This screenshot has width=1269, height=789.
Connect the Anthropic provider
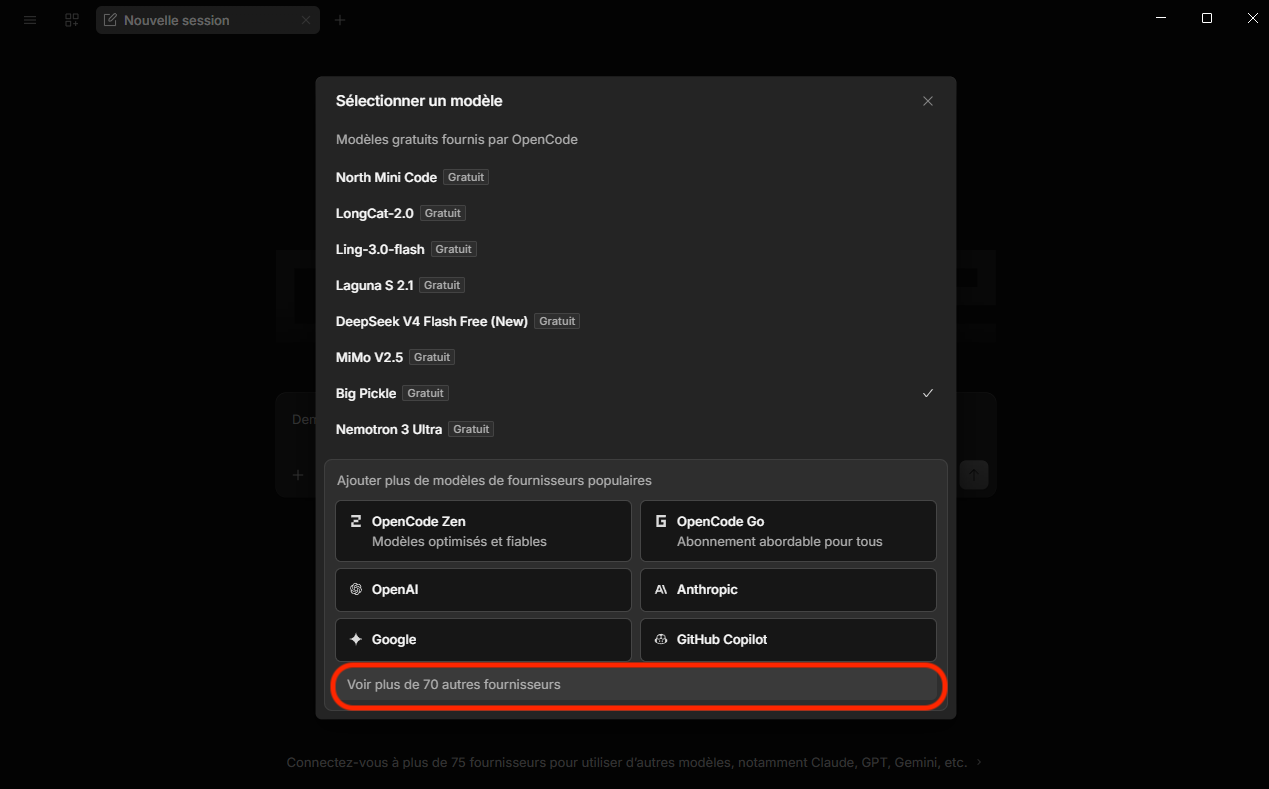click(x=788, y=590)
